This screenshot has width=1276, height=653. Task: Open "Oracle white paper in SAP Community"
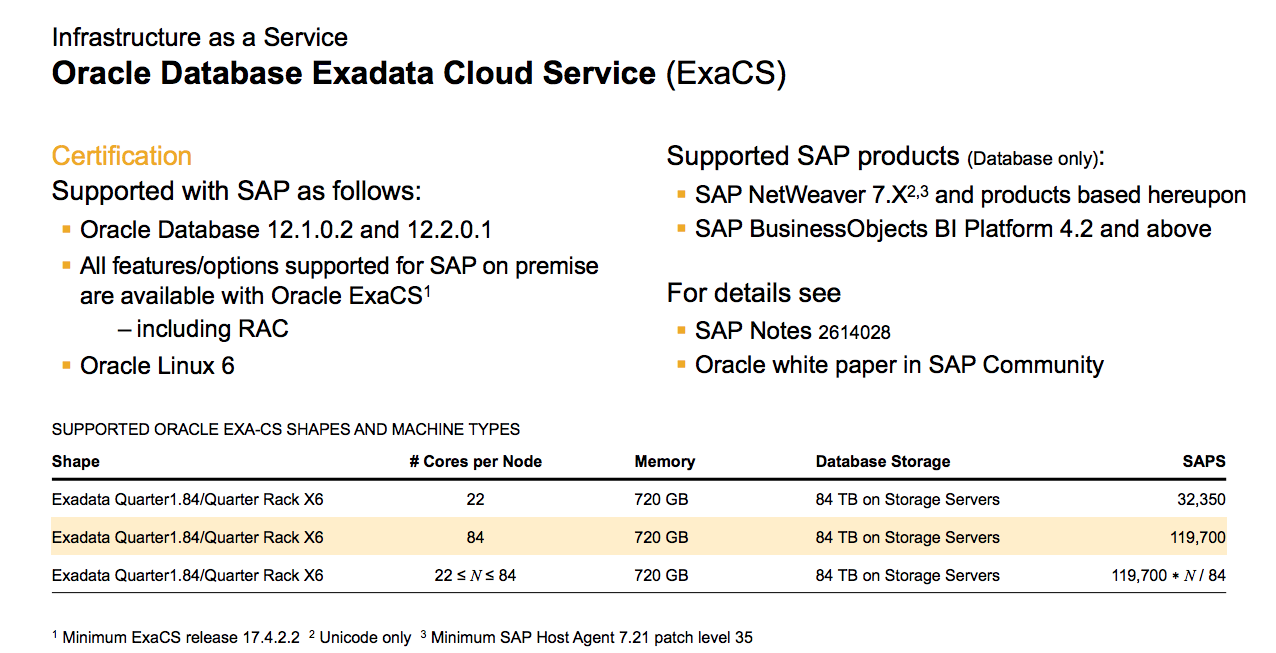coord(899,365)
